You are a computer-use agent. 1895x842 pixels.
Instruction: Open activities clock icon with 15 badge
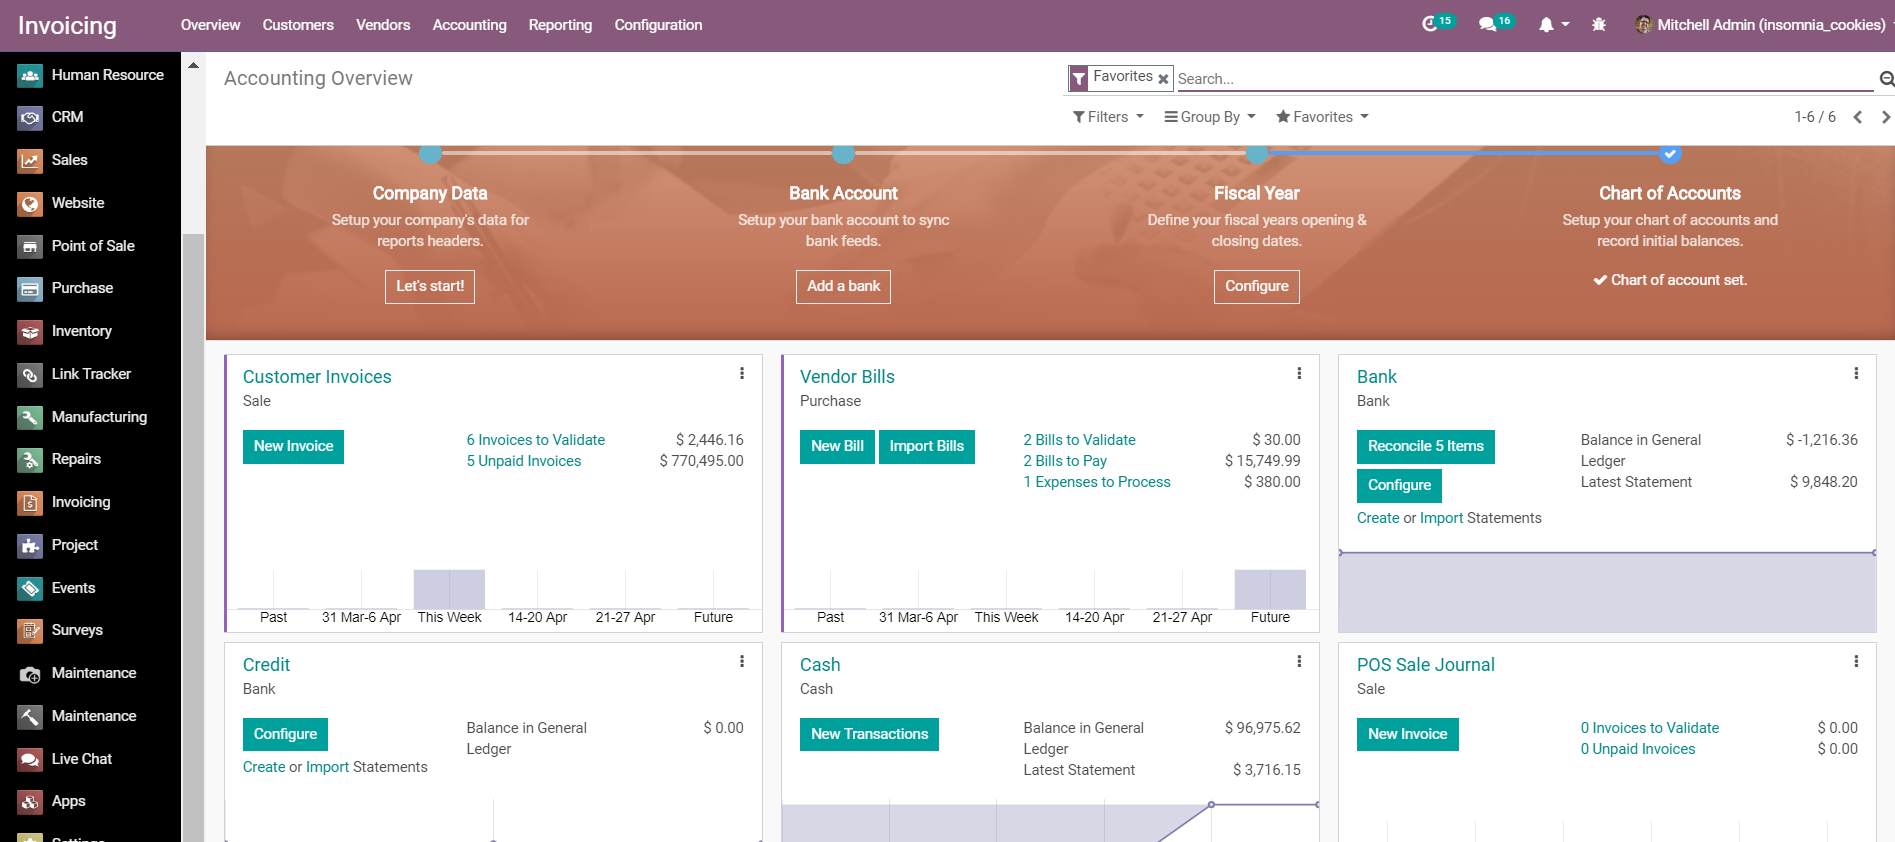coord(1430,25)
